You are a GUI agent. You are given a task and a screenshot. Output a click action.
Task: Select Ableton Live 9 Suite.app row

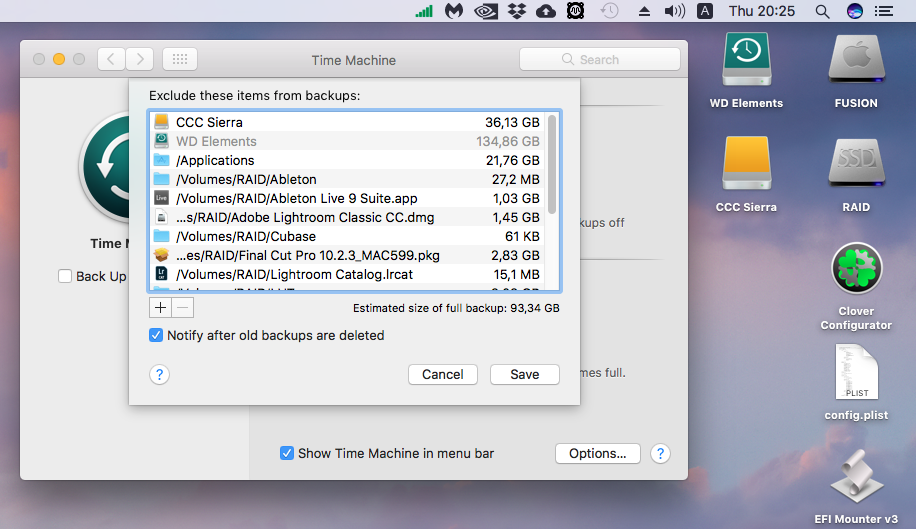(x=348, y=198)
